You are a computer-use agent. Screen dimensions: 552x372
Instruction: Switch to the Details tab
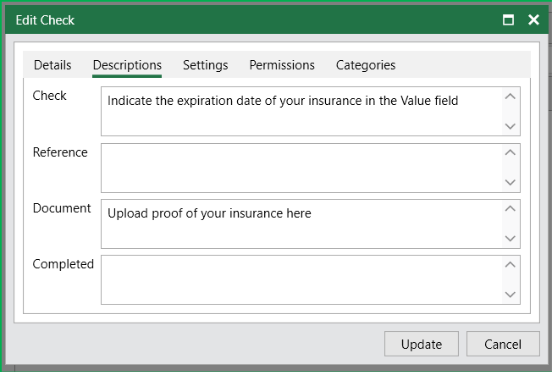[52, 65]
